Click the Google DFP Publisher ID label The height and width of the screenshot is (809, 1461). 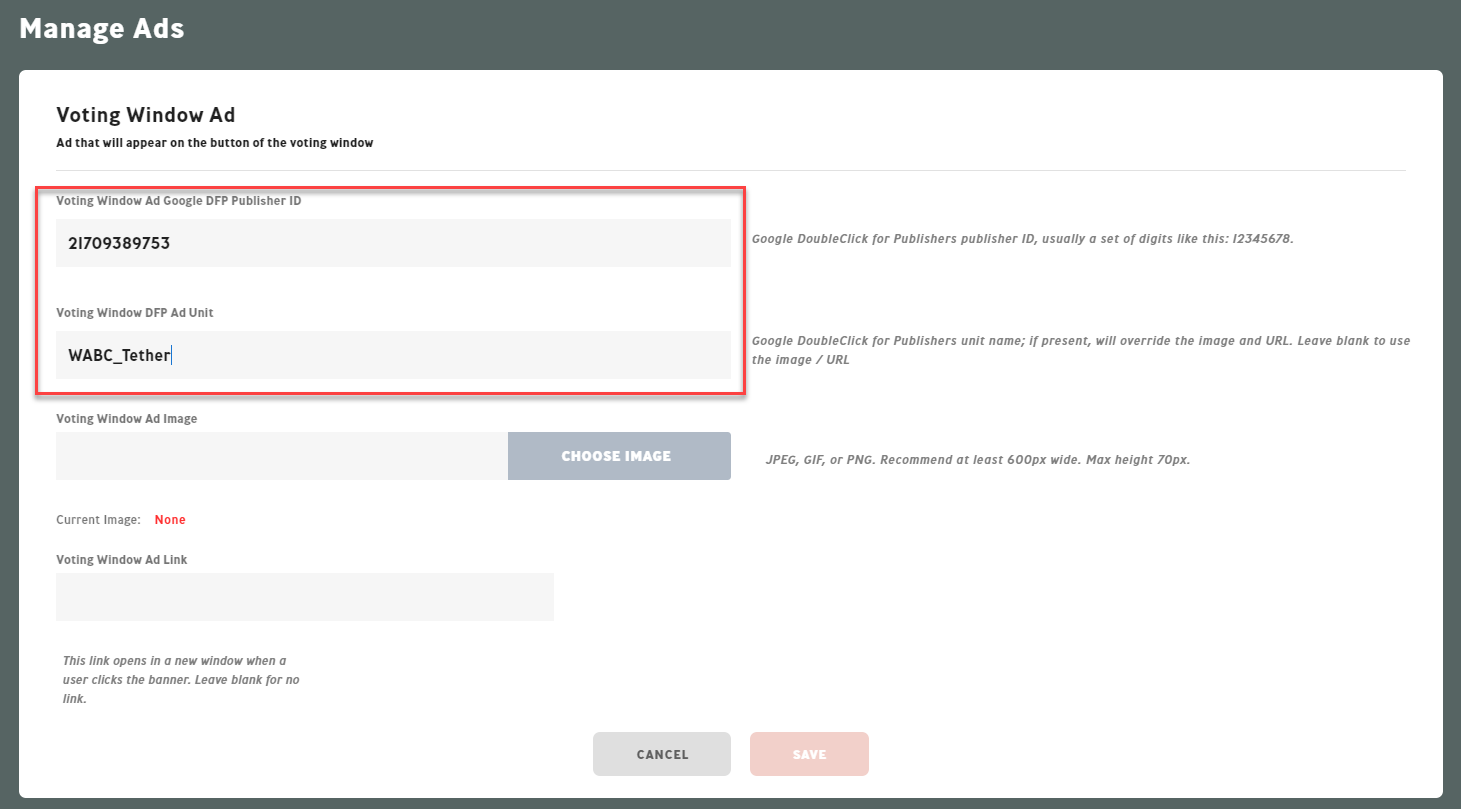(178, 200)
